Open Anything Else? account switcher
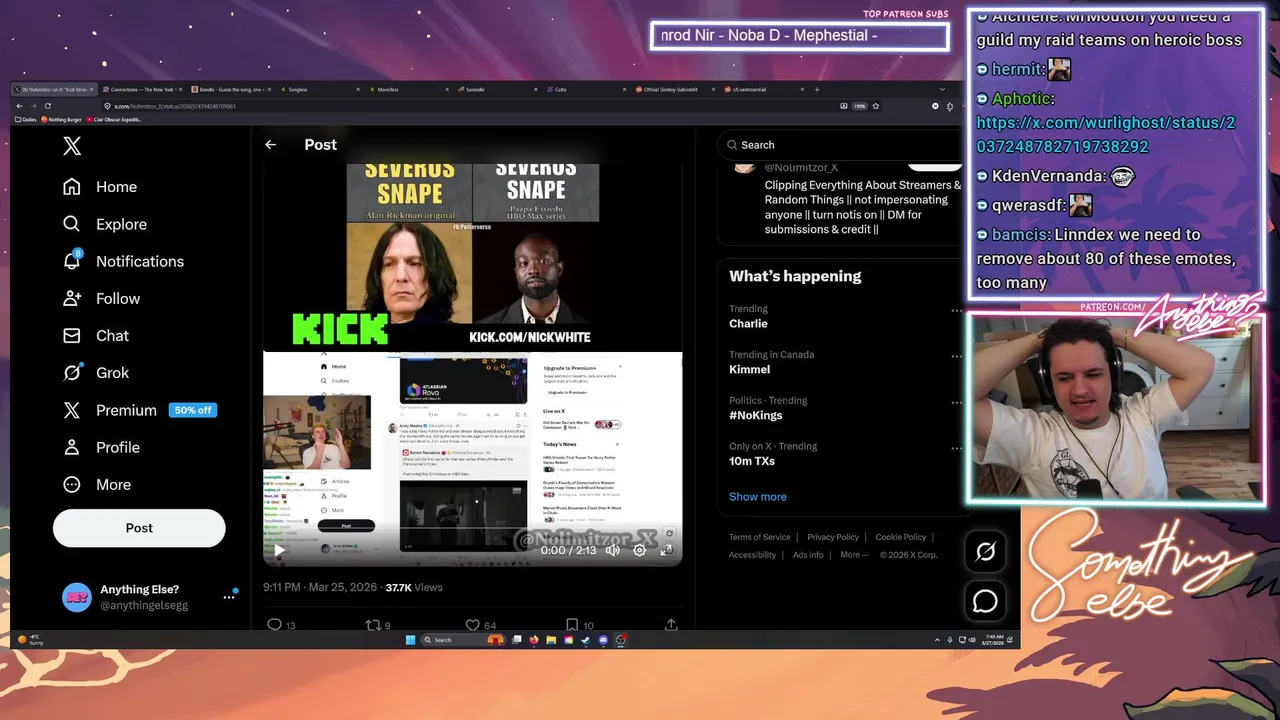 tap(150, 597)
